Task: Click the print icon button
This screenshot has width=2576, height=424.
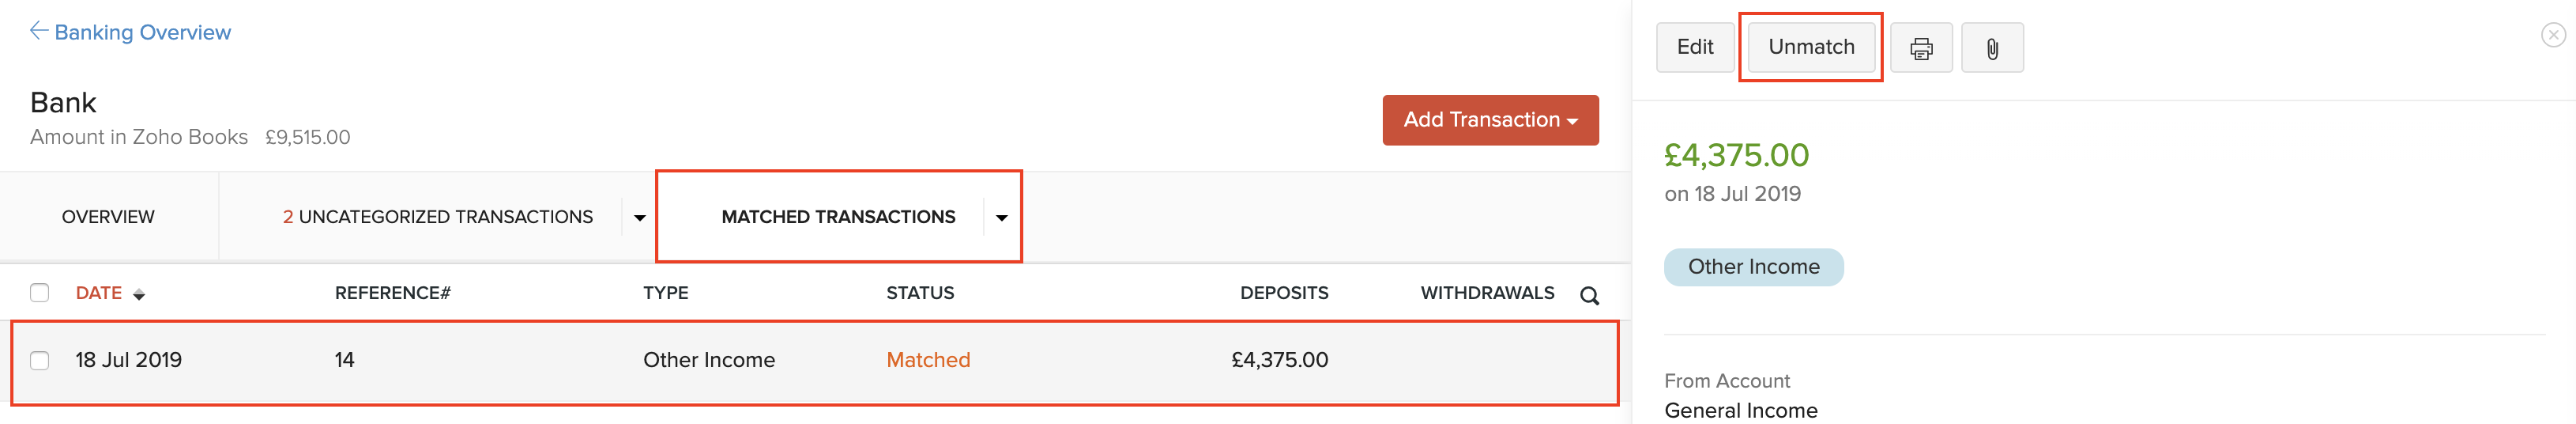Action: tap(1921, 48)
